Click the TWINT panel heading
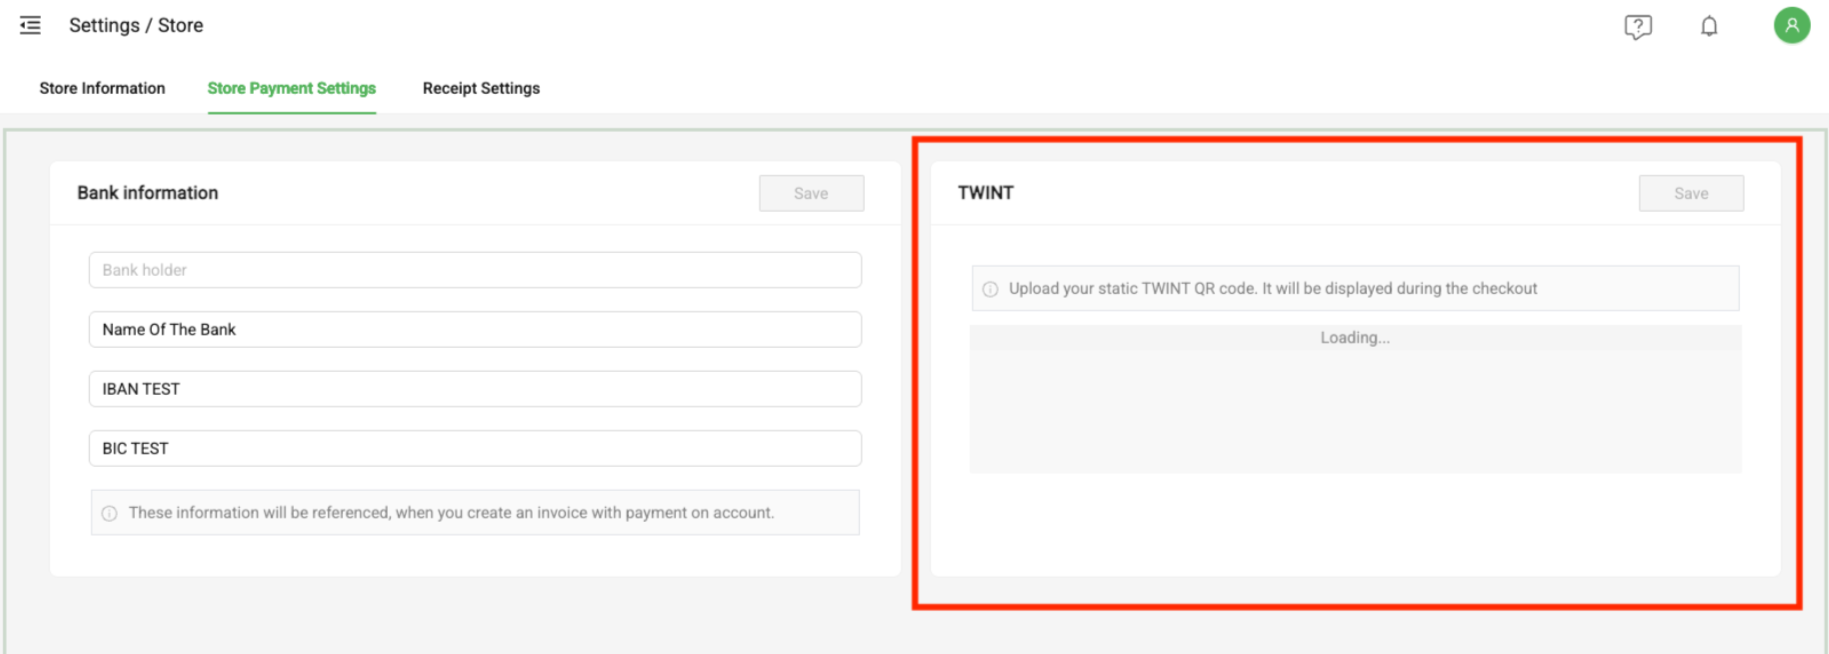Image resolution: width=1829 pixels, height=654 pixels. tap(985, 193)
